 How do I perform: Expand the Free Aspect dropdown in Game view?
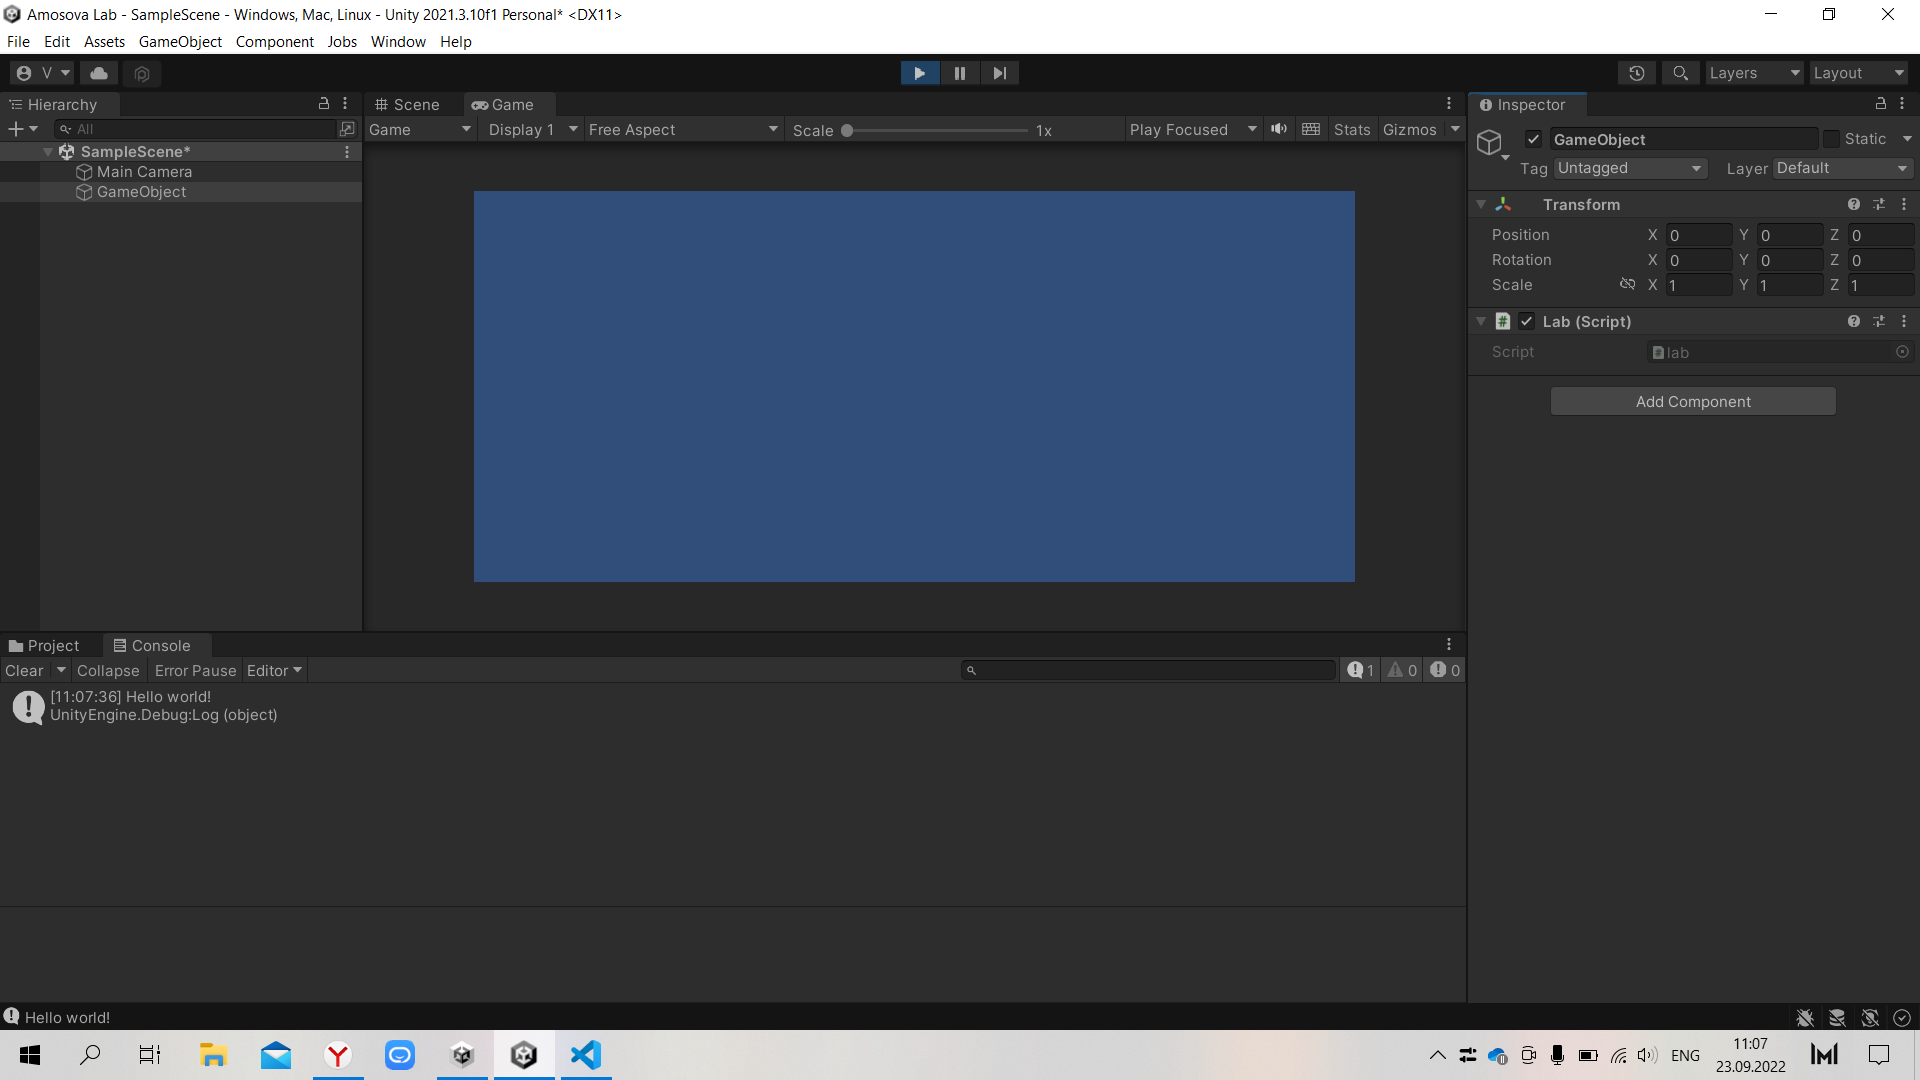(x=683, y=129)
